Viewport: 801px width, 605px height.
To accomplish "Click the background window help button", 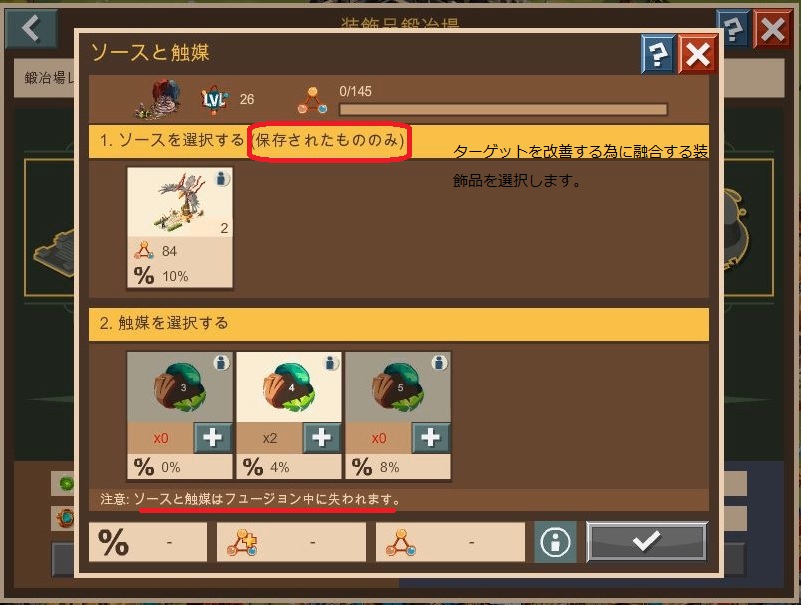I will coord(733,30).
